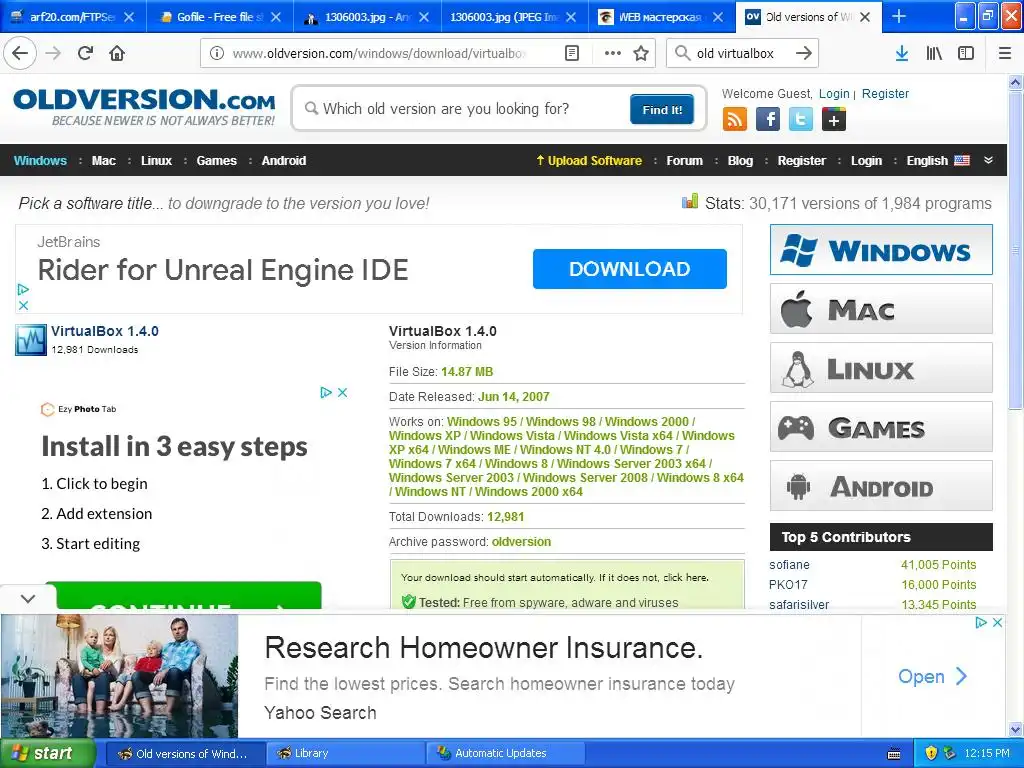Open the Library bookshelf icon
Image resolution: width=1024 pixels, height=768 pixels.
[x=934, y=54]
